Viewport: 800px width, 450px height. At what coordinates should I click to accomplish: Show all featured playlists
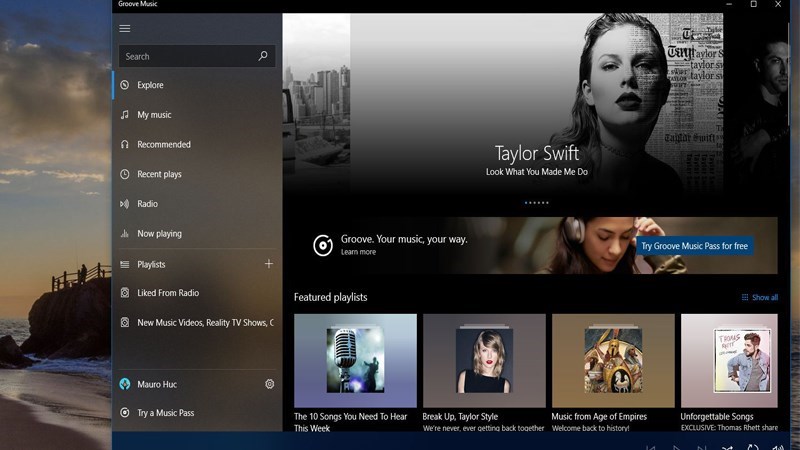click(759, 297)
